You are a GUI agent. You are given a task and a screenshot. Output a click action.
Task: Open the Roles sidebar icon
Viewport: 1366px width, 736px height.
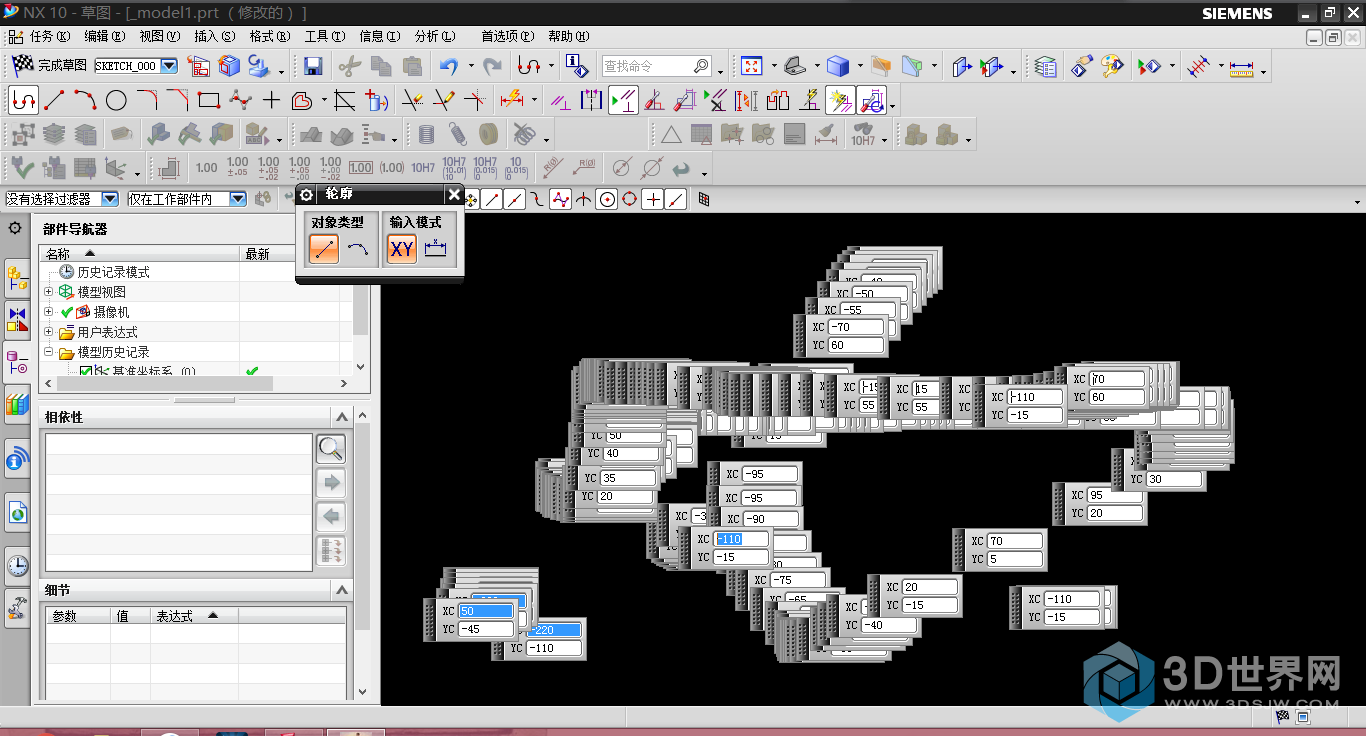point(17,606)
